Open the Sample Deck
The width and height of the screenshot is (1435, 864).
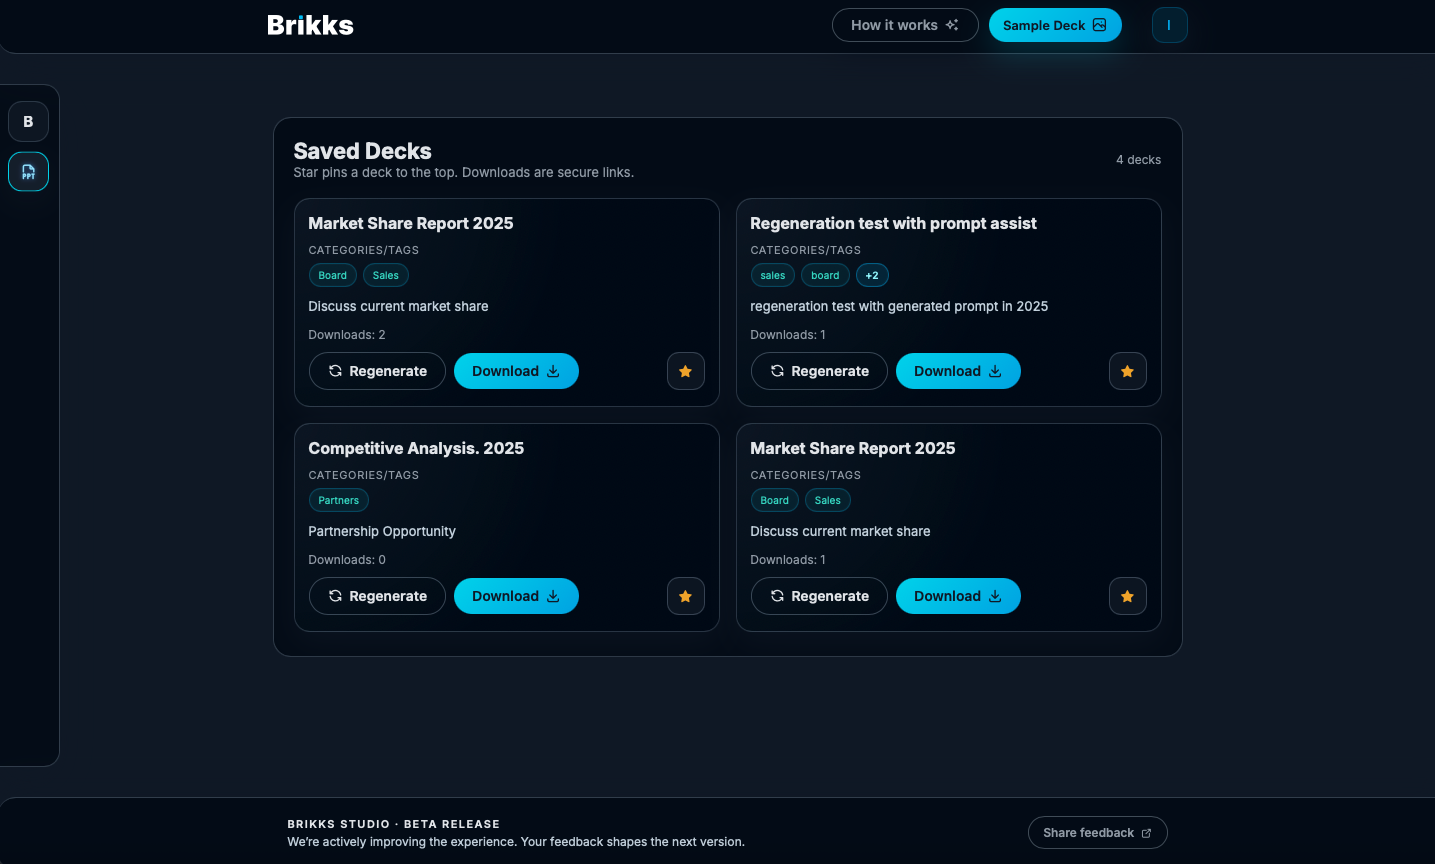1055,25
